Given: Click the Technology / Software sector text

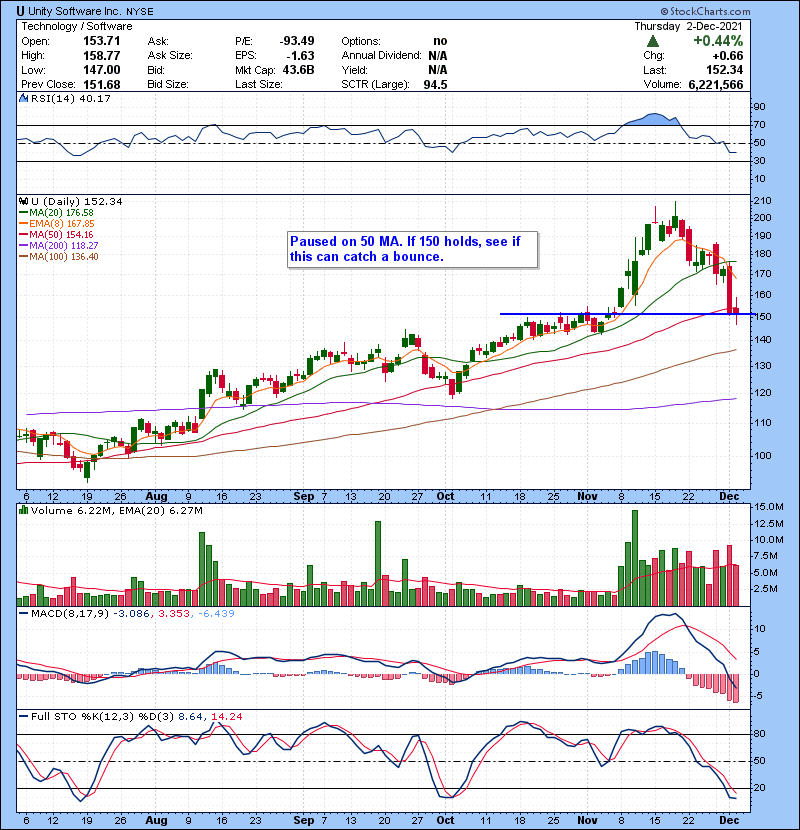Looking at the screenshot, I should (x=77, y=26).
